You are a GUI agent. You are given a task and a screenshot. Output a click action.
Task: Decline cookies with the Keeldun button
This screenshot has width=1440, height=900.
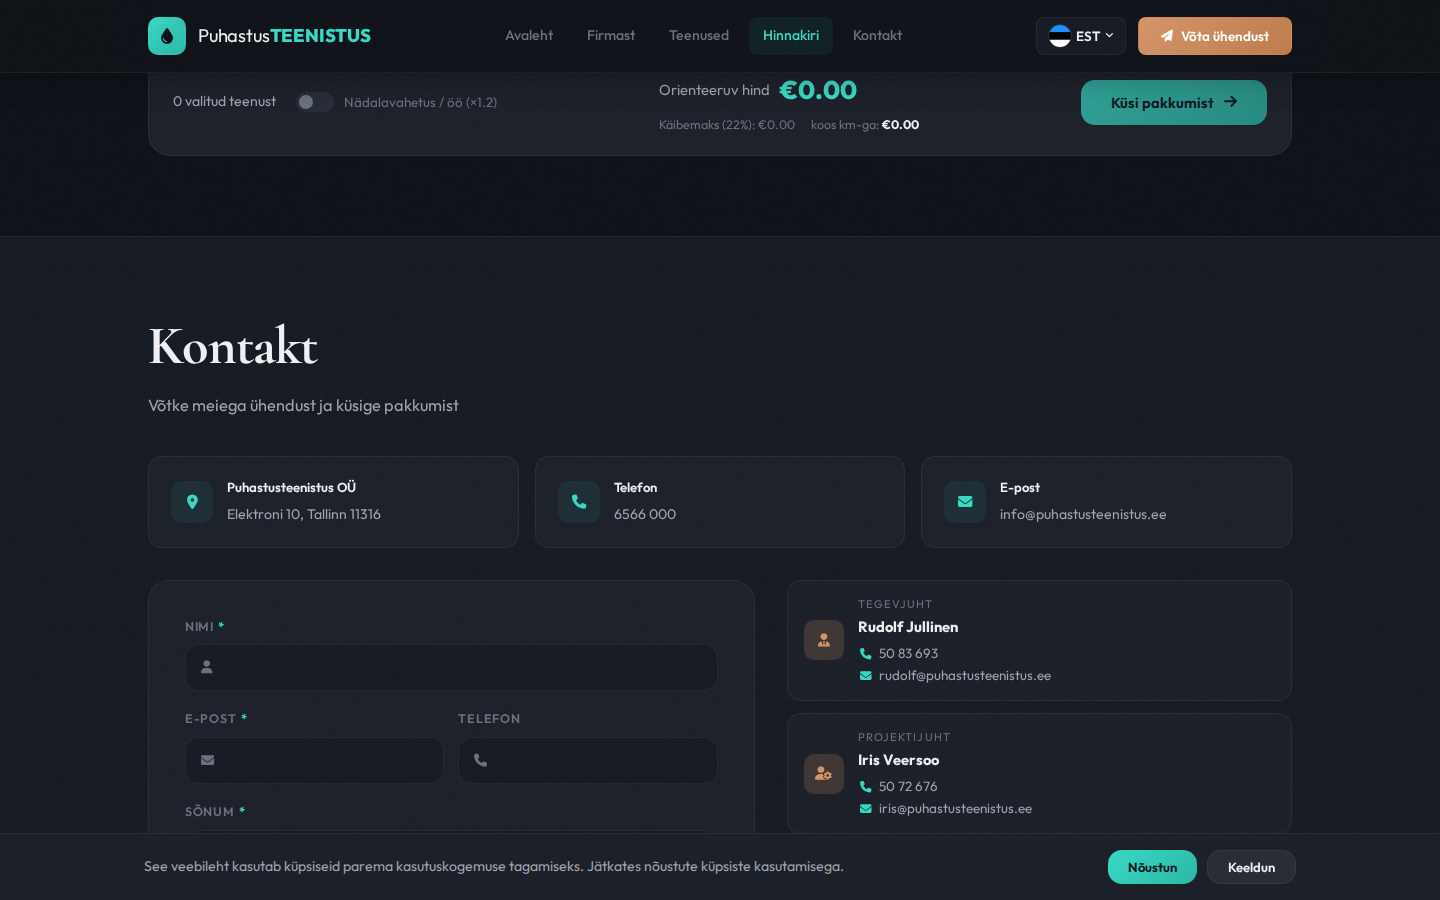(1251, 867)
